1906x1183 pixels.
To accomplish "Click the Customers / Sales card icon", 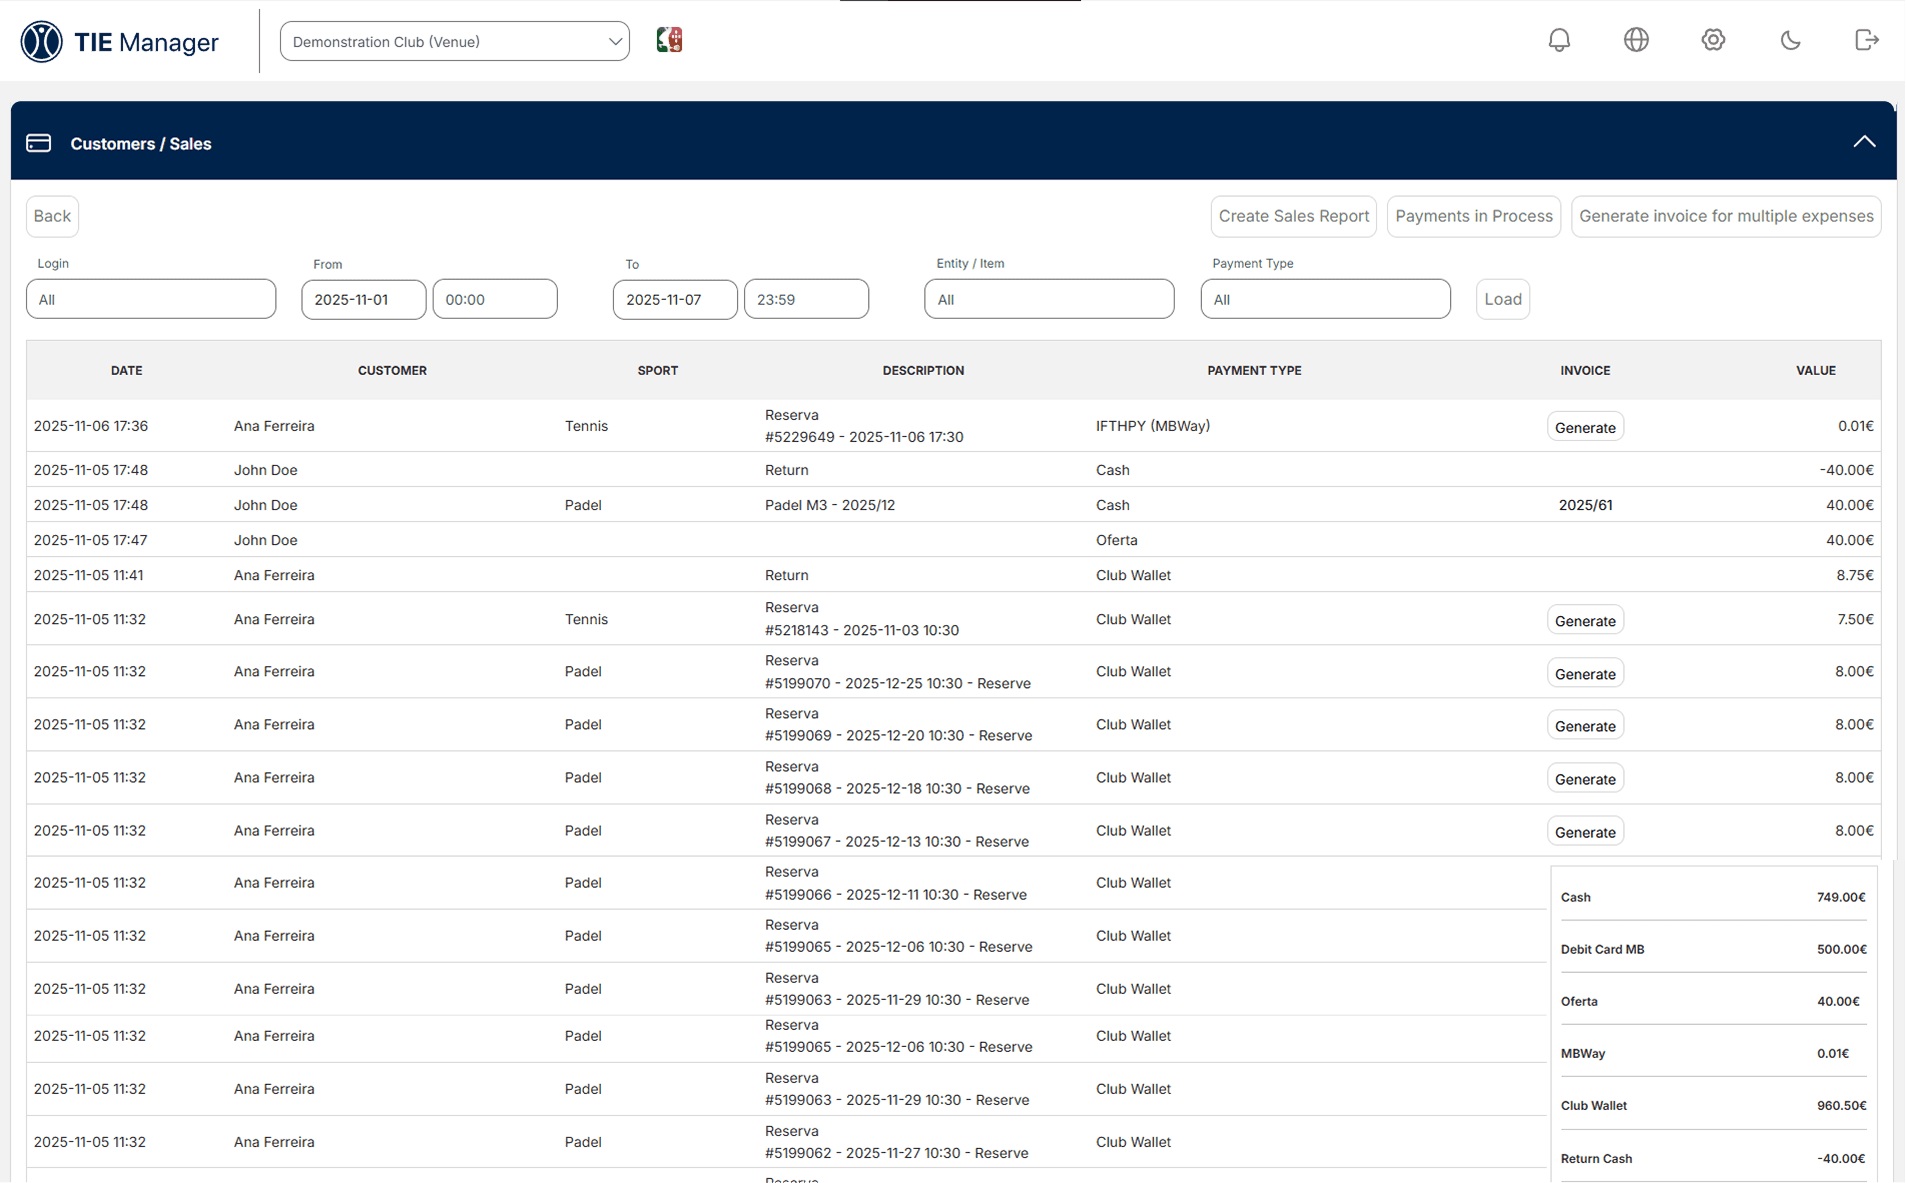I will coord(39,143).
